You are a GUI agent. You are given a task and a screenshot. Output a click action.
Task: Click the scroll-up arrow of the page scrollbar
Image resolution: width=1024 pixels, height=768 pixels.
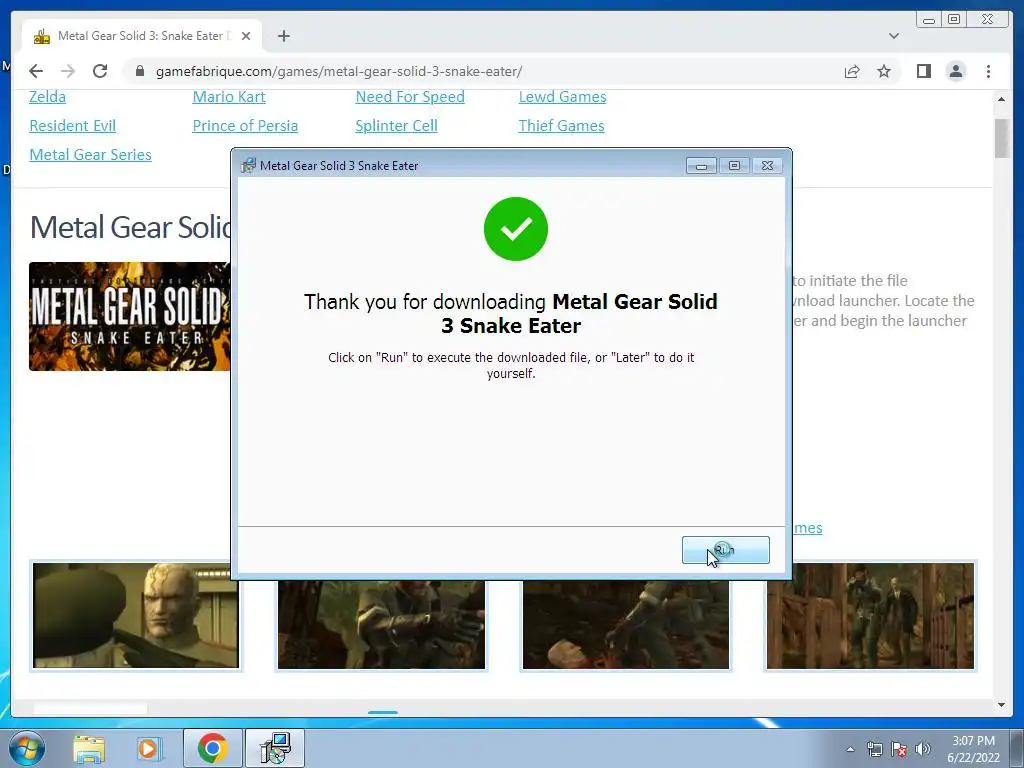tap(1002, 99)
